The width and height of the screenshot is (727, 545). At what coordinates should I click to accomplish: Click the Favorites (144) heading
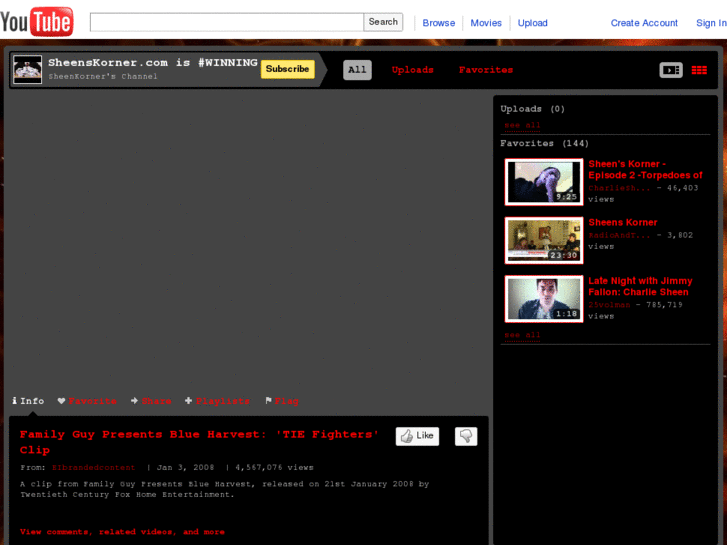pos(544,143)
